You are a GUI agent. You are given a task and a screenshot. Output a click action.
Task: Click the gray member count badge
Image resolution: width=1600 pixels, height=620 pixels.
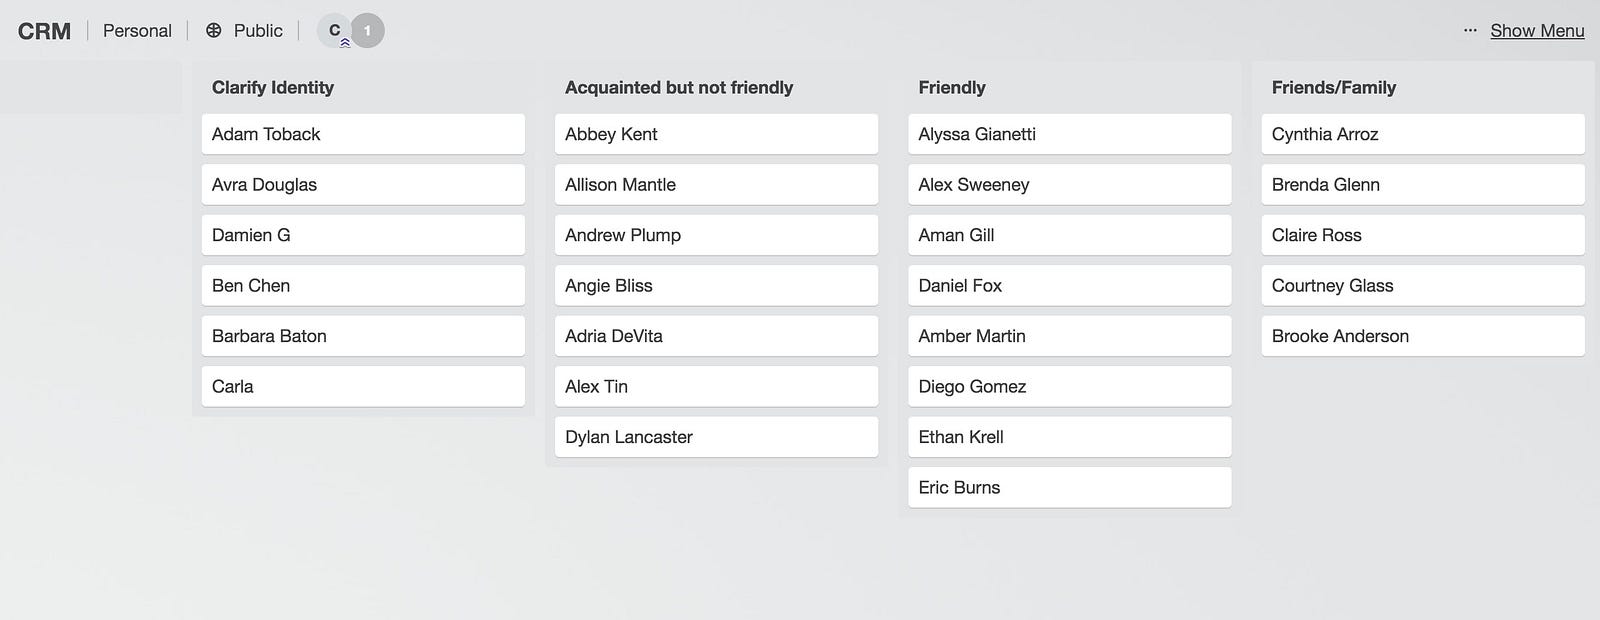coord(368,31)
